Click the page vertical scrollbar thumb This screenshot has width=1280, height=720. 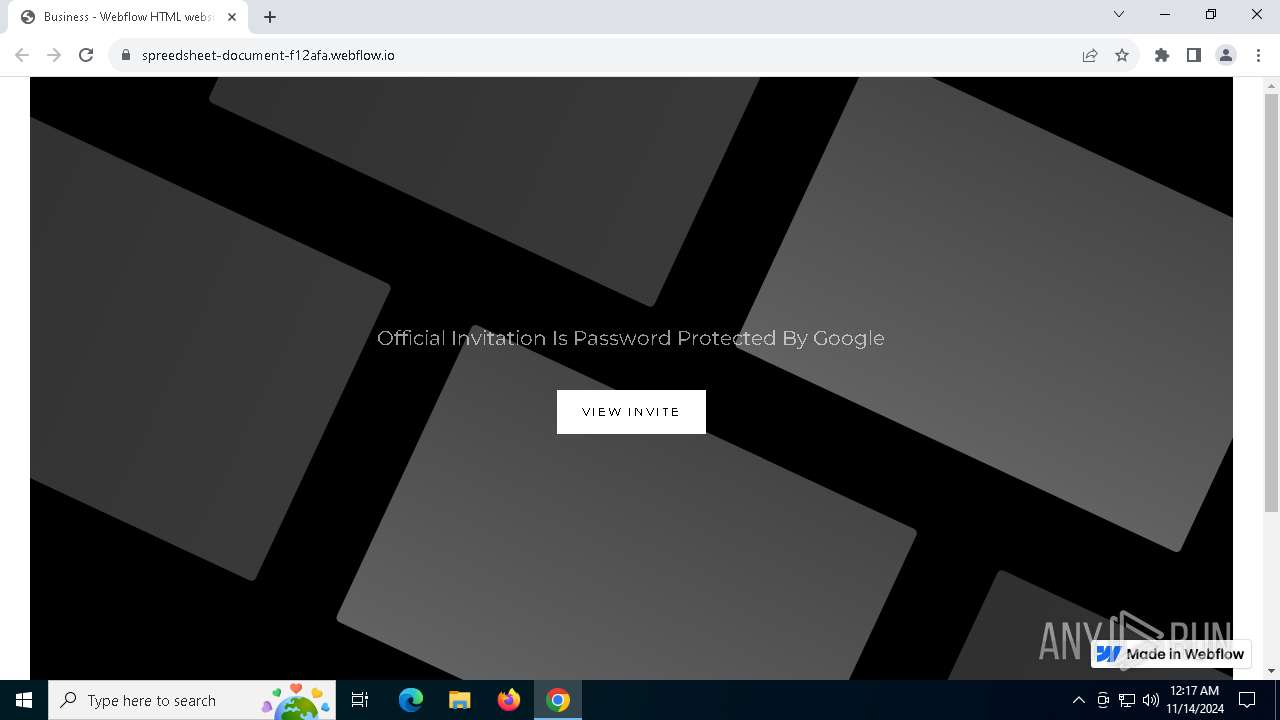click(x=1272, y=302)
